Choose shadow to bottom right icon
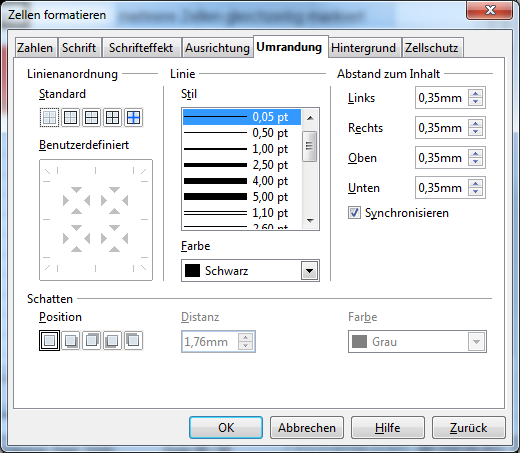This screenshot has height=454, width=520. pos(70,340)
